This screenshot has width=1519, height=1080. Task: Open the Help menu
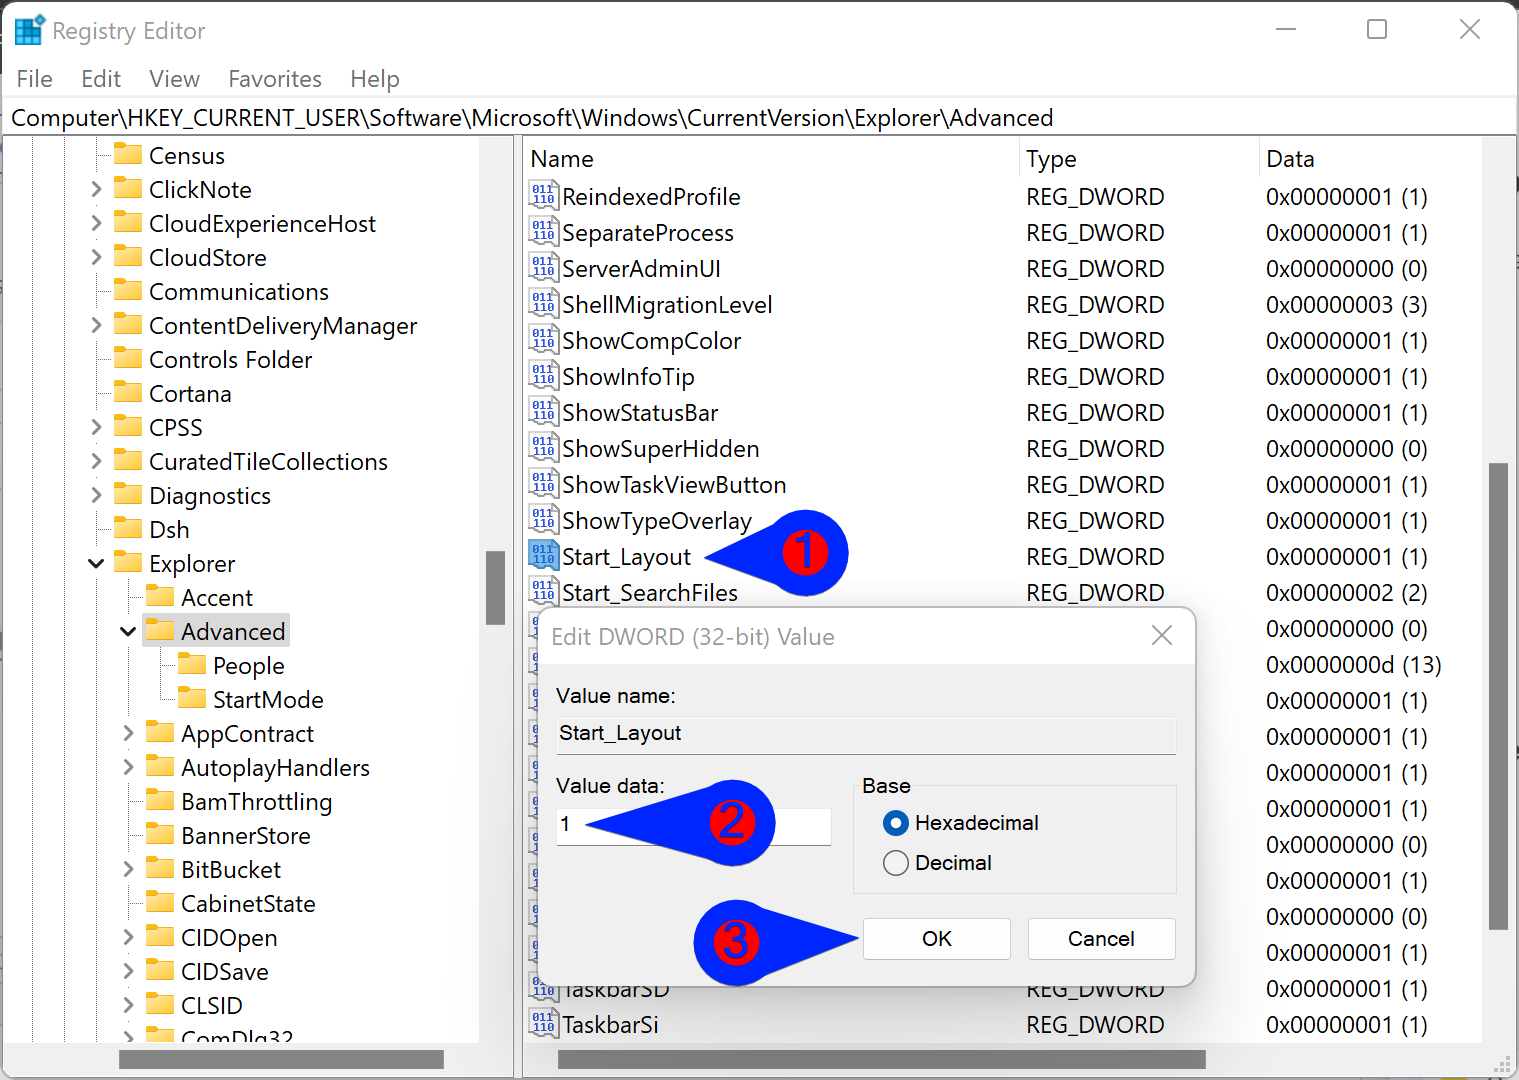point(375,79)
